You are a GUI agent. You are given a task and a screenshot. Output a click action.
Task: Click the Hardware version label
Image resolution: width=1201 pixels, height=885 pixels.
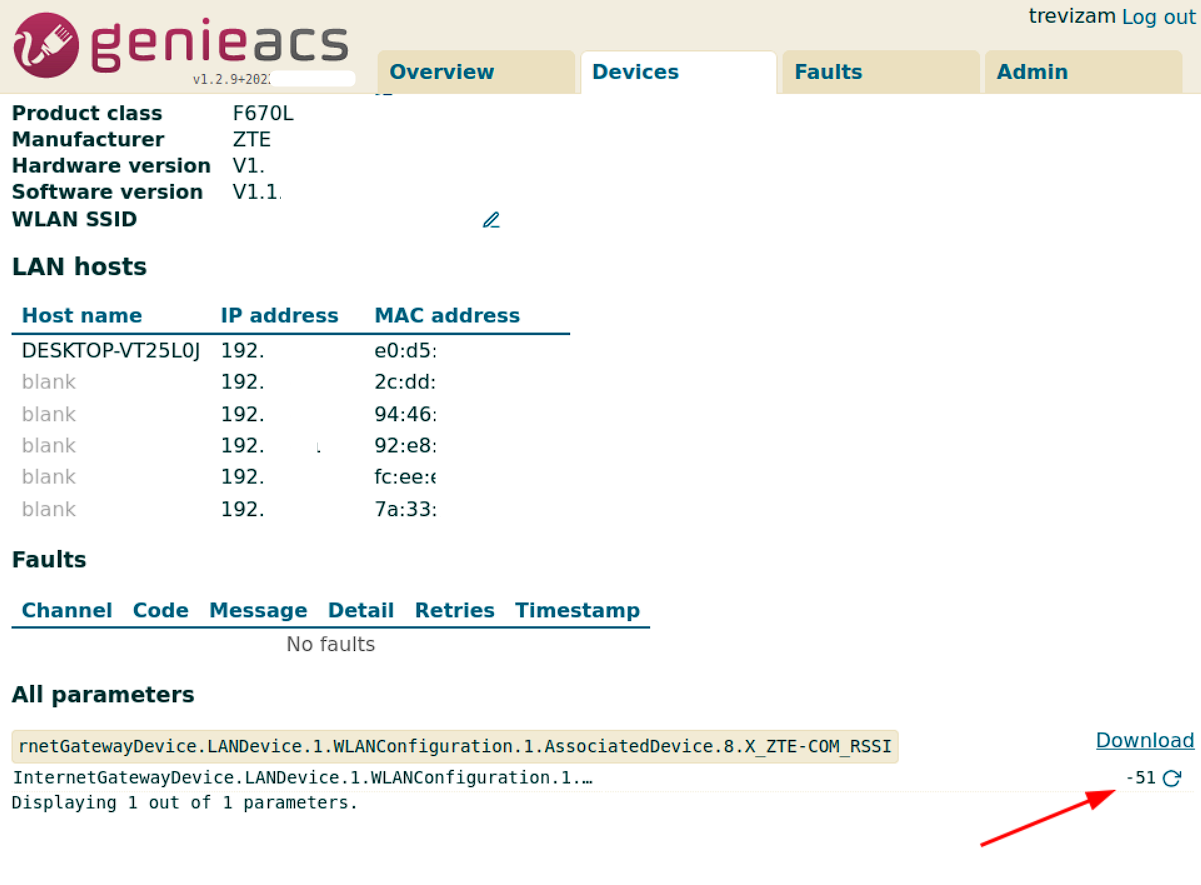pyautogui.click(x=111, y=166)
